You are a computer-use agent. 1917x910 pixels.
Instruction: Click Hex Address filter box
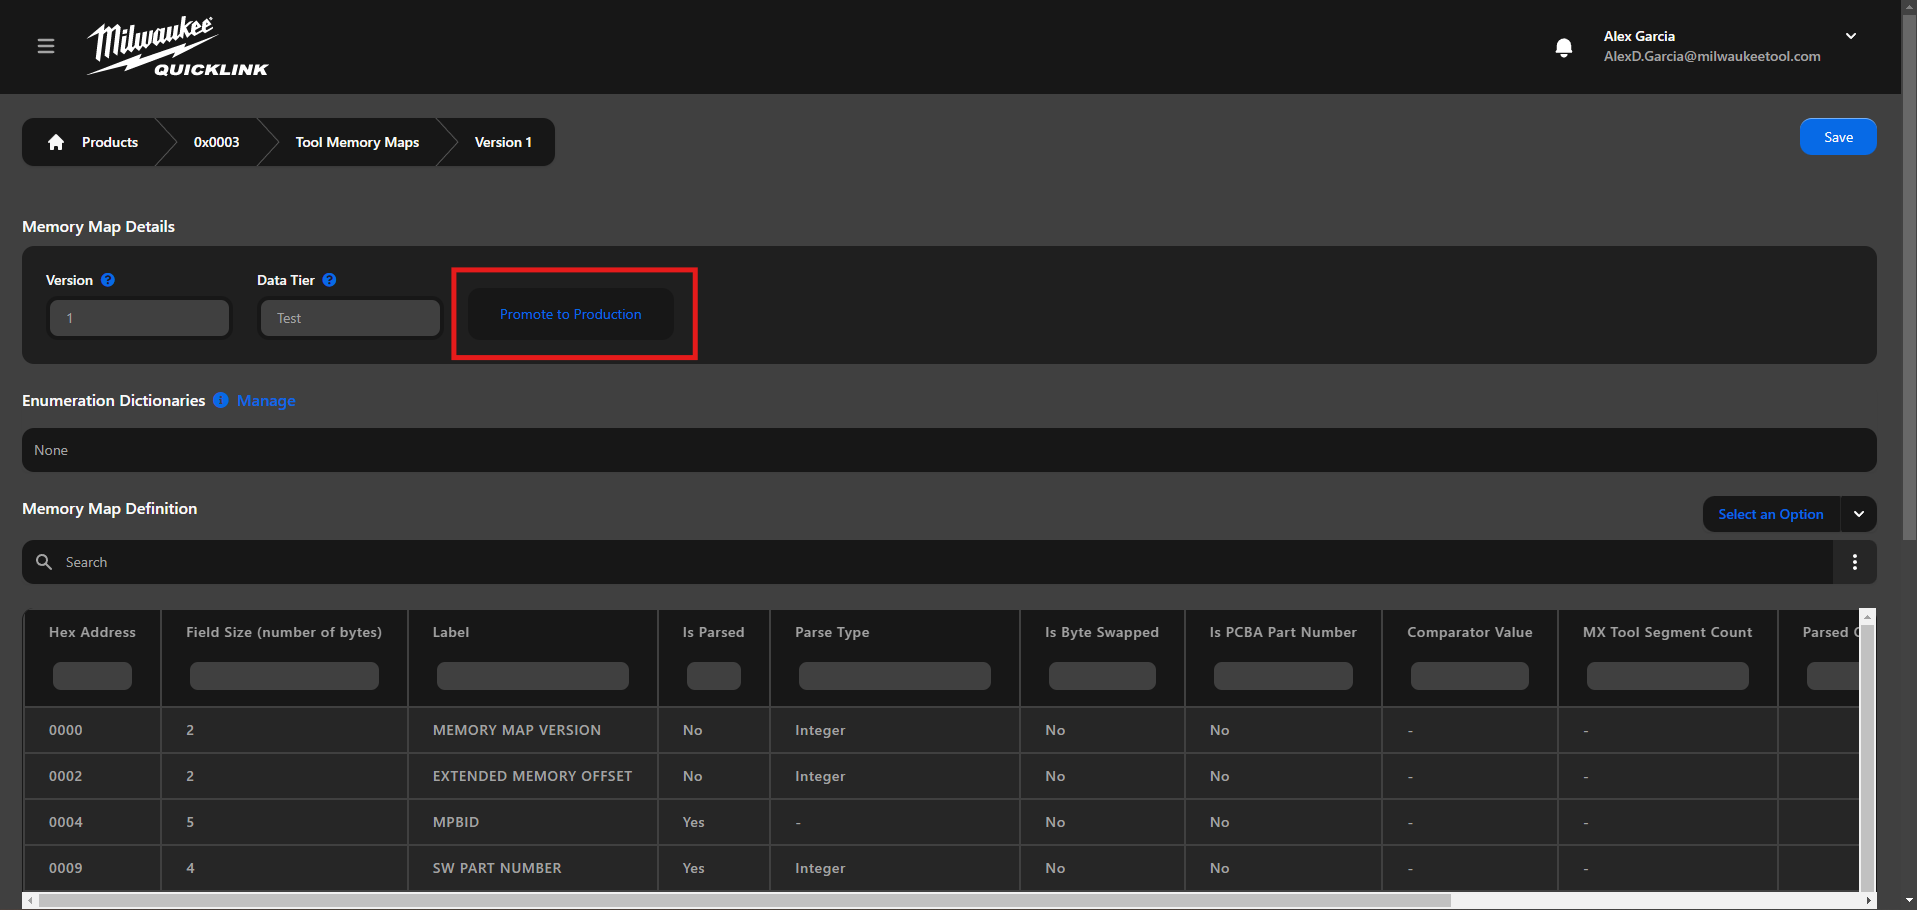tap(92, 676)
